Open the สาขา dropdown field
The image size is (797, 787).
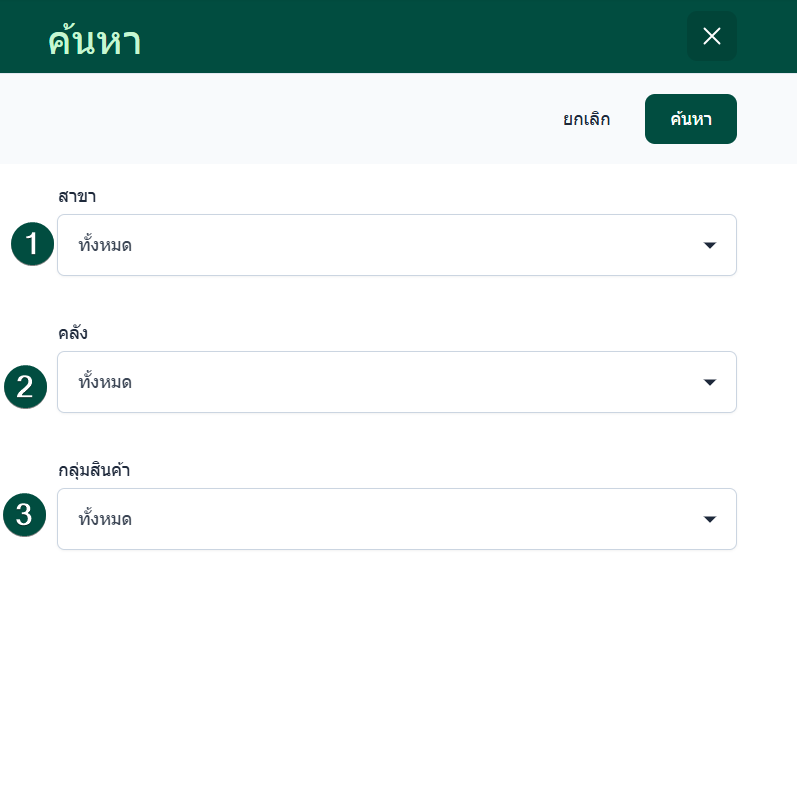[396, 245]
